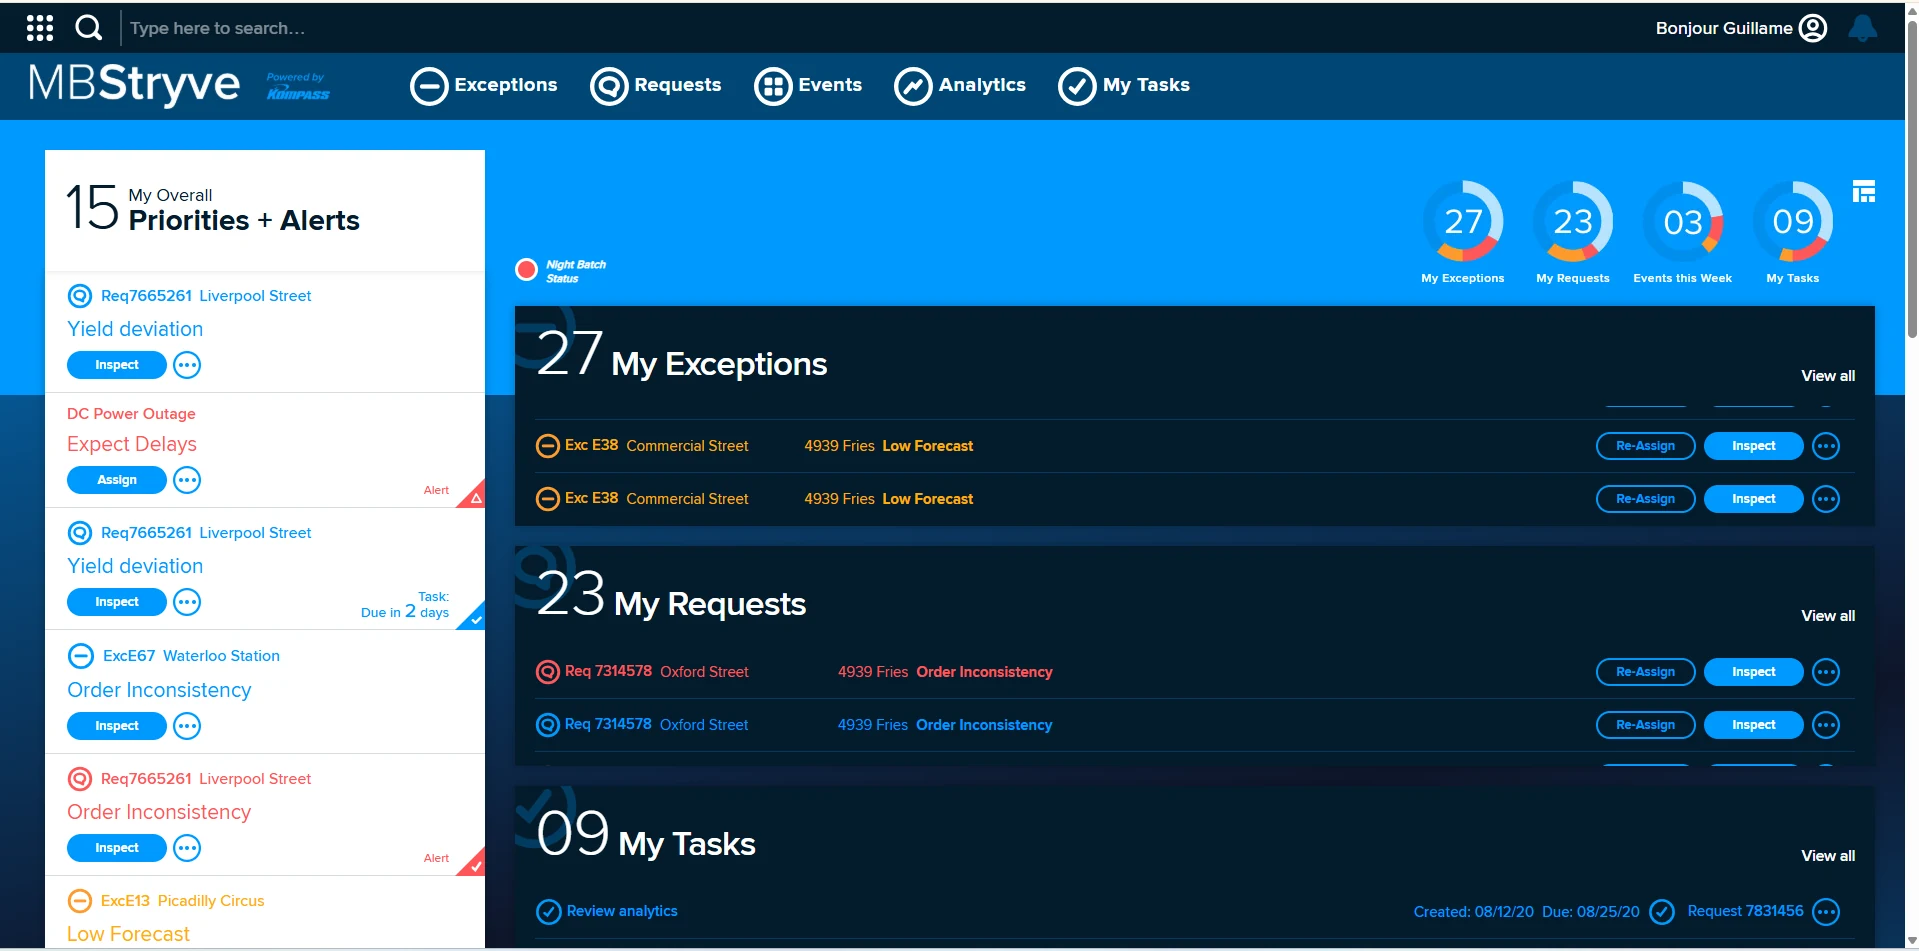Screen dimensions: 1919x951
Task: Open the Requests menu
Action: [x=656, y=86]
